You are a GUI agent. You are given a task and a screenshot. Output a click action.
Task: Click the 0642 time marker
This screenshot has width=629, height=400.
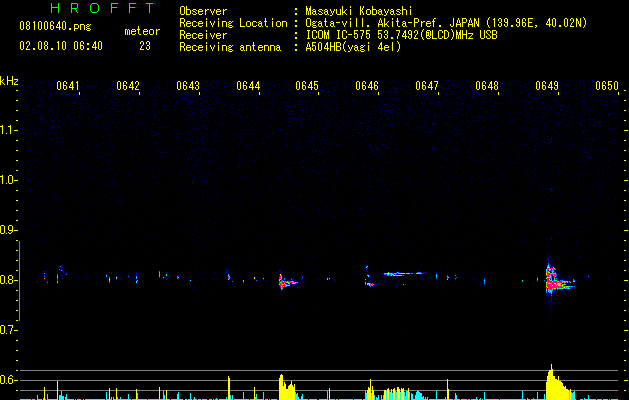click(128, 86)
